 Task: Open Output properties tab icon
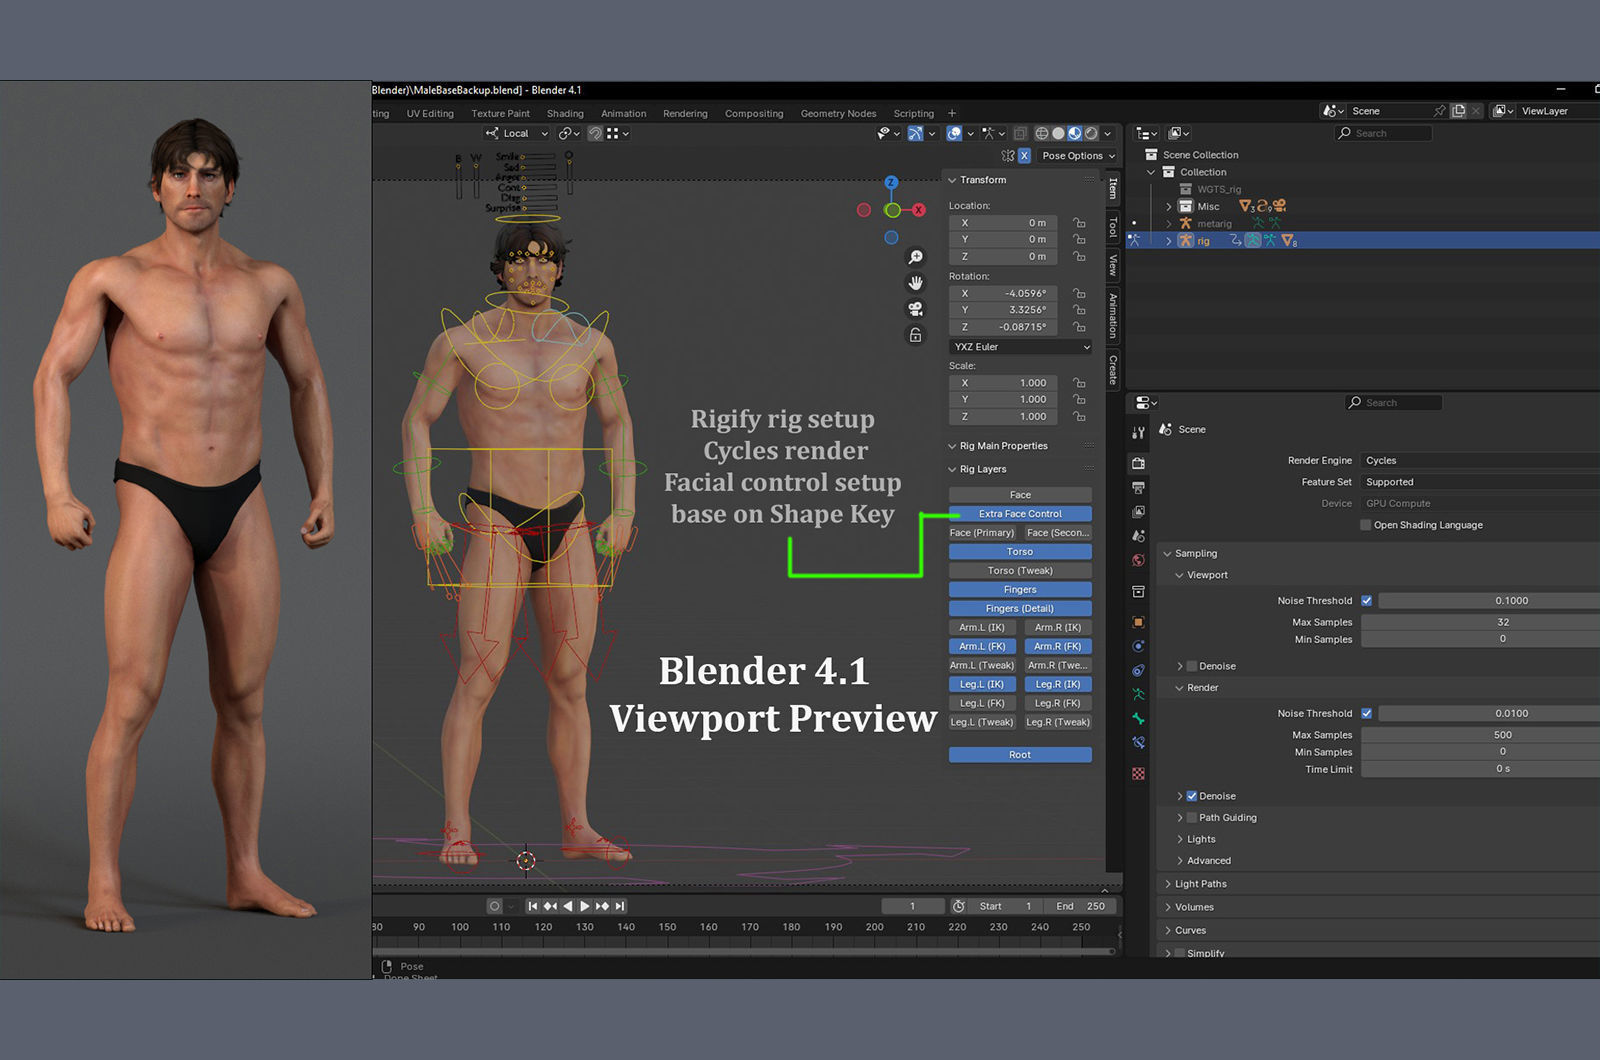[1138, 487]
